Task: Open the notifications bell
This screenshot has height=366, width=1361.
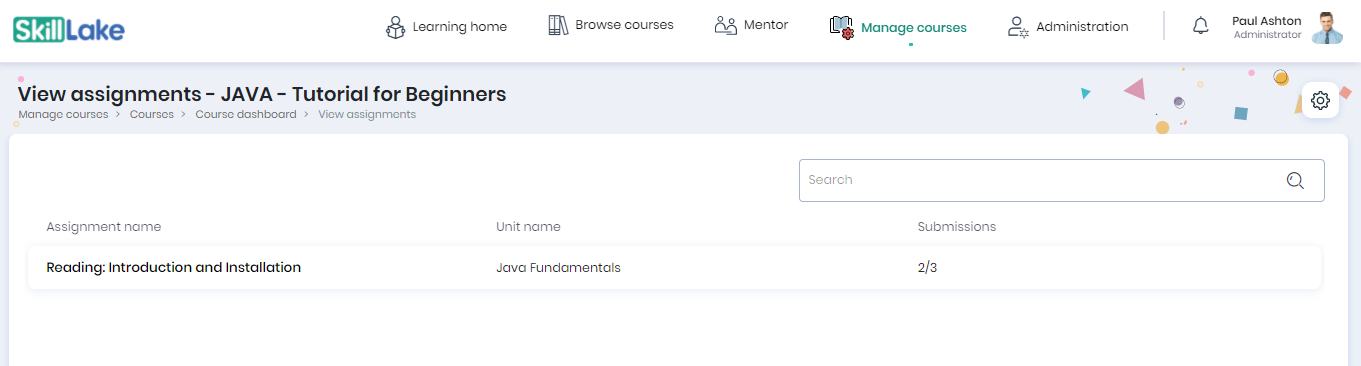Action: click(x=1201, y=27)
